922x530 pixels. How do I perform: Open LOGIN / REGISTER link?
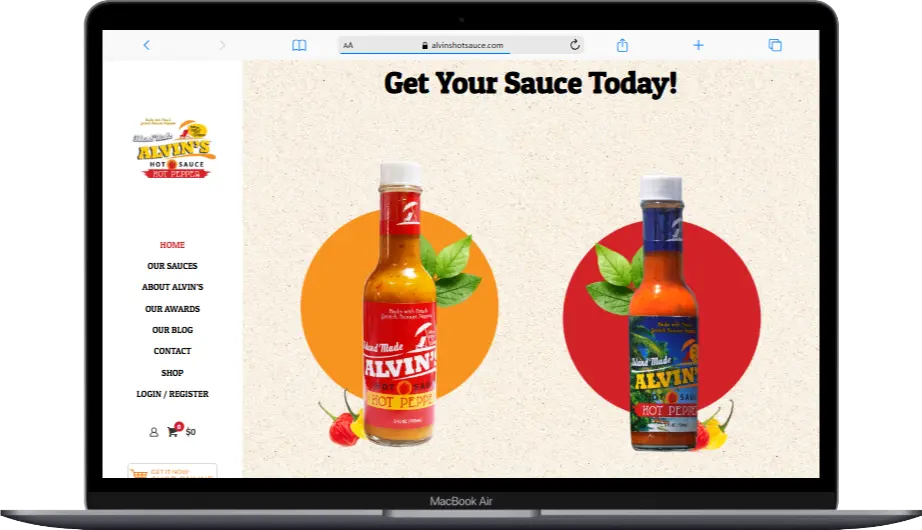172,394
